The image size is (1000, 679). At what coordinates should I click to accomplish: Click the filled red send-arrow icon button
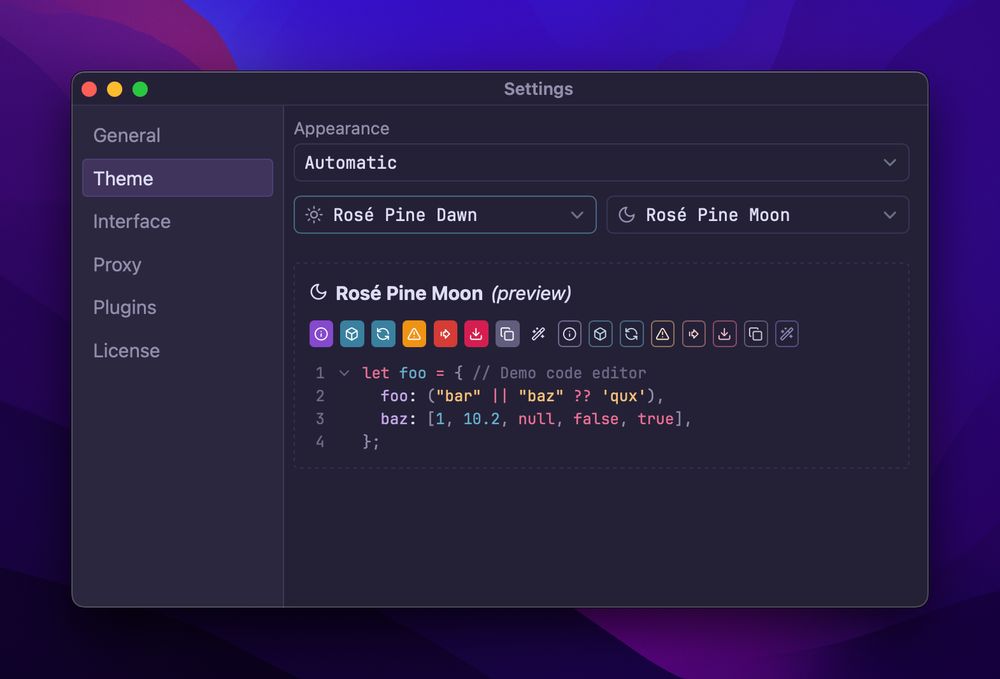(445, 334)
